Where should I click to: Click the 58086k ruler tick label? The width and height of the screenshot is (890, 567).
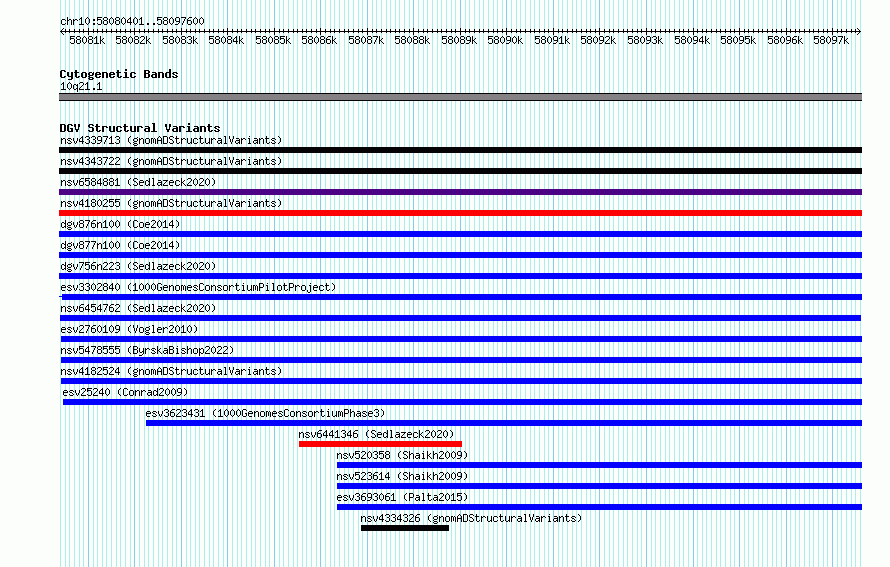(x=319, y=40)
